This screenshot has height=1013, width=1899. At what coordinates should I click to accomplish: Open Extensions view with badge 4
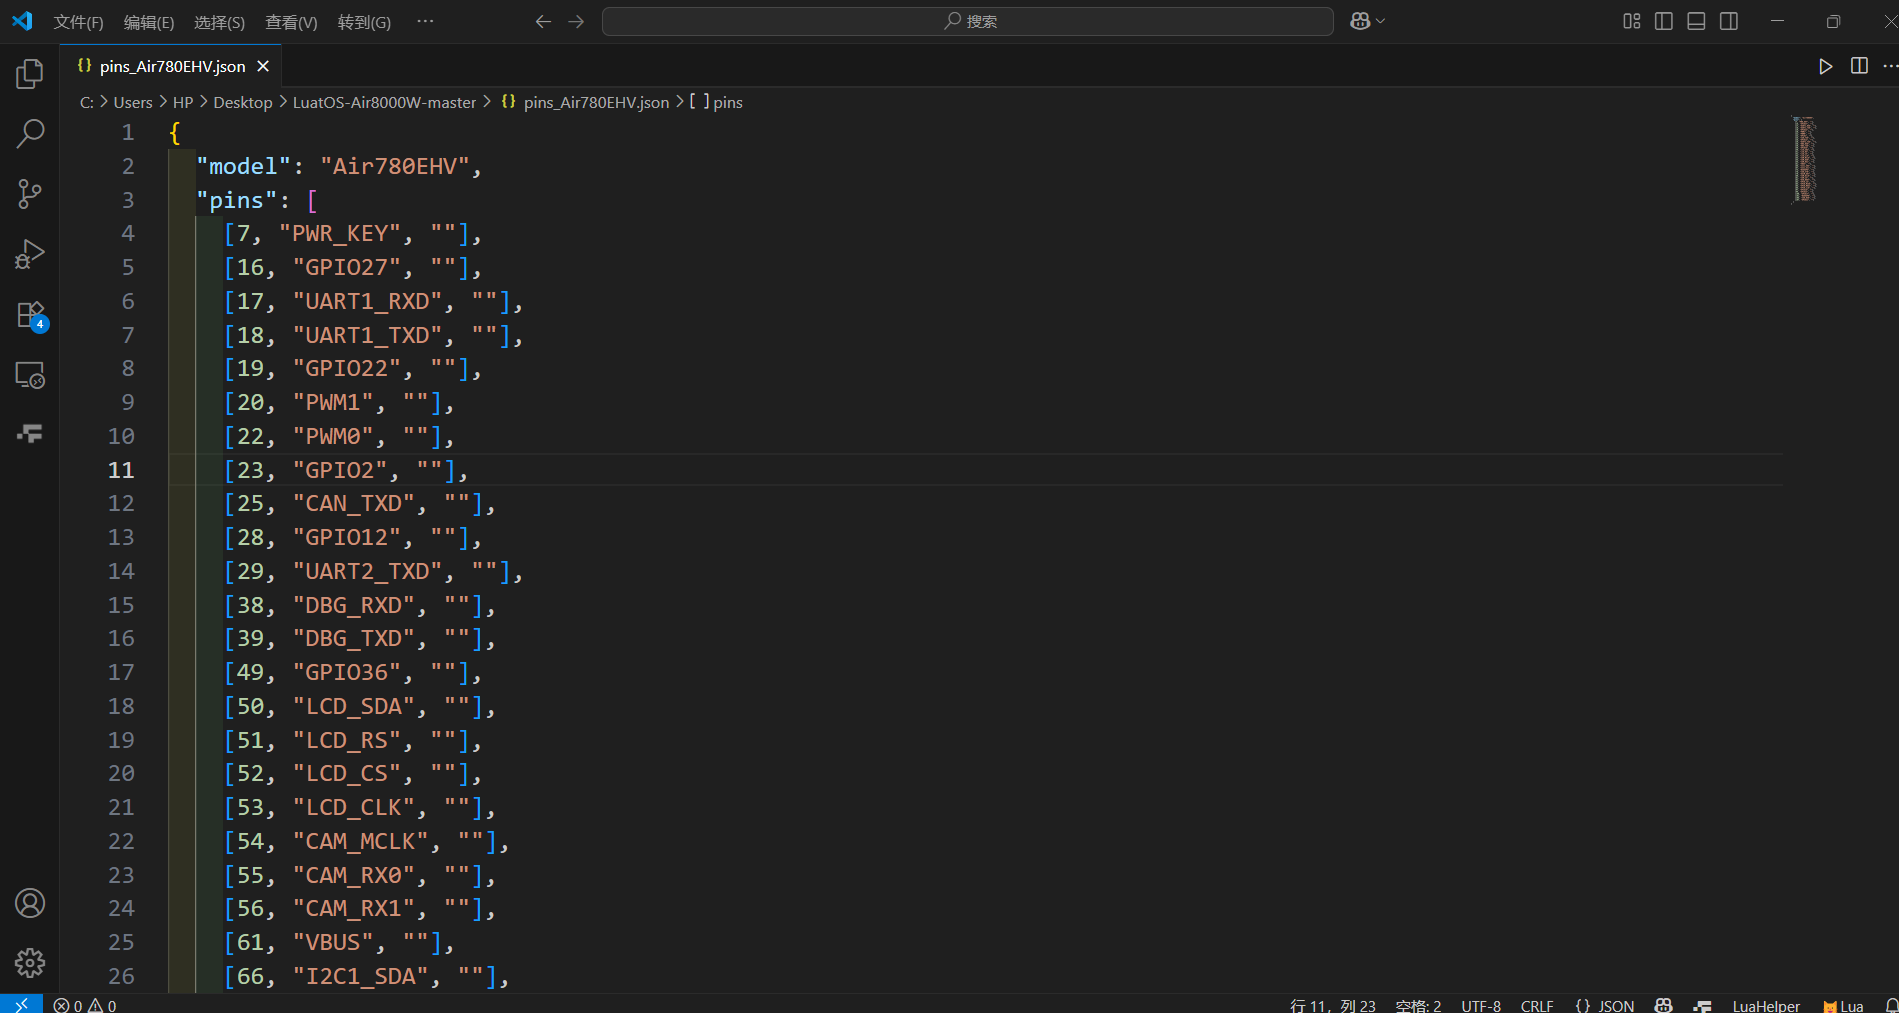[x=30, y=315]
